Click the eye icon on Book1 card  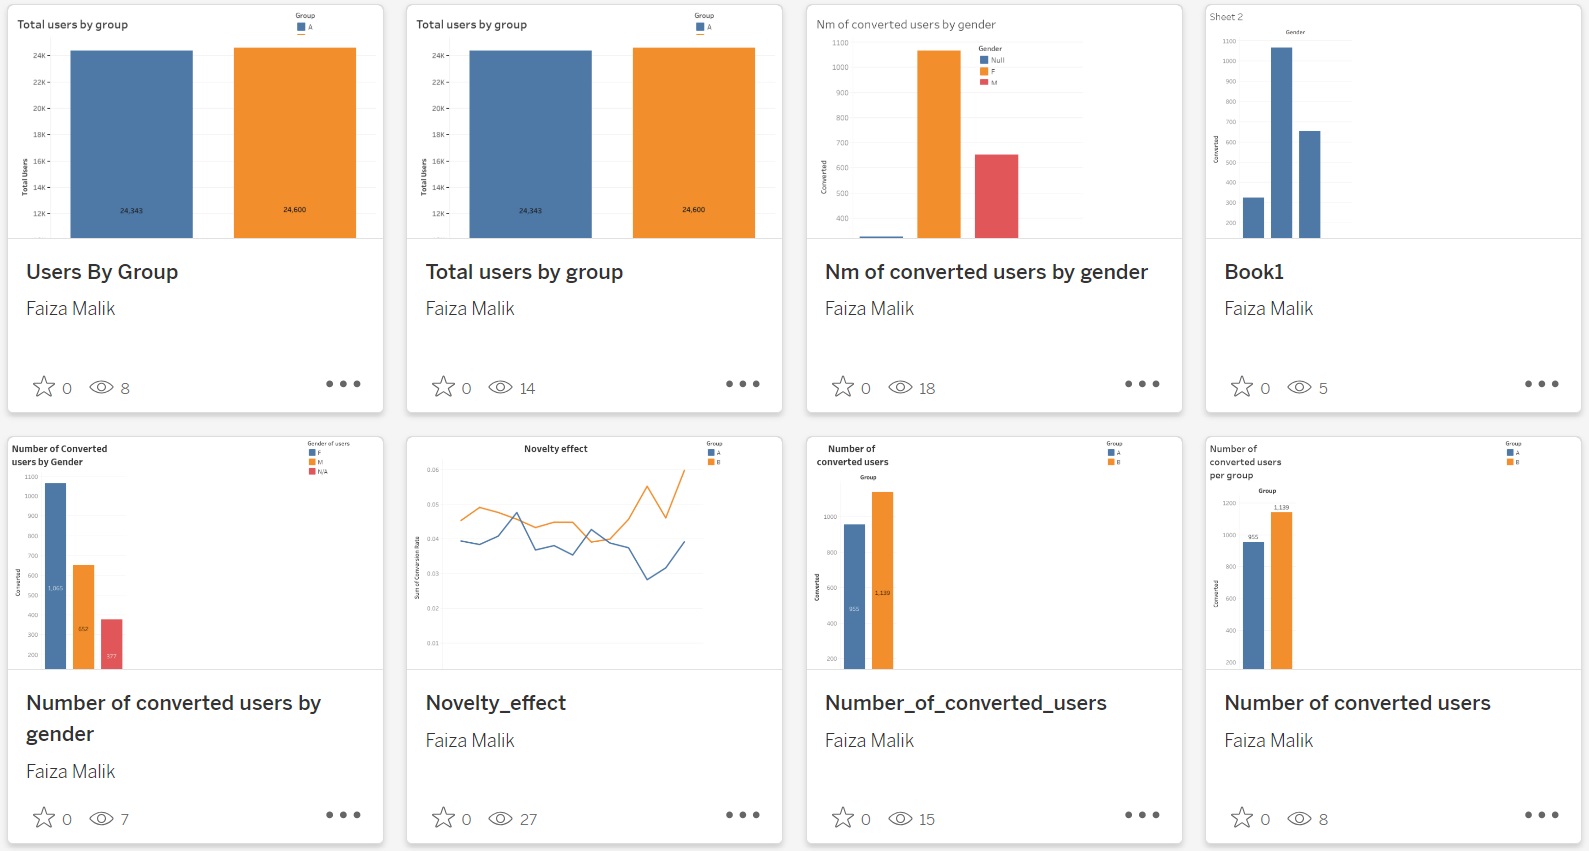point(1299,388)
